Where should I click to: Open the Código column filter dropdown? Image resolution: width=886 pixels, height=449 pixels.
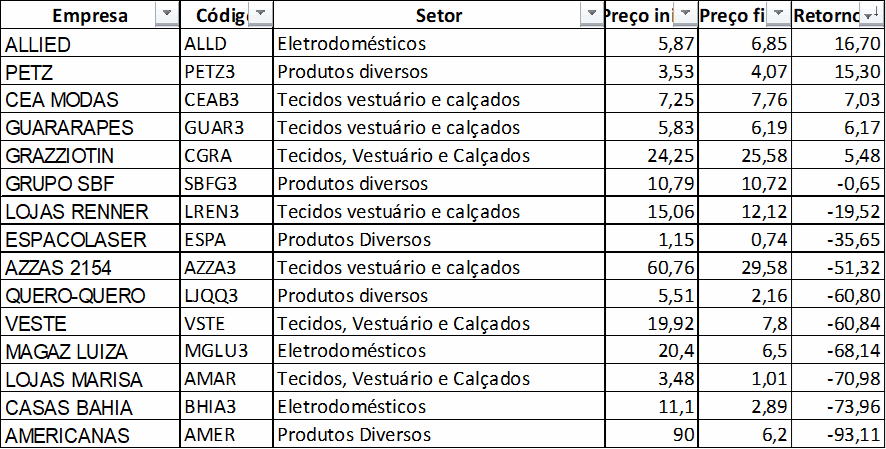(x=259, y=15)
